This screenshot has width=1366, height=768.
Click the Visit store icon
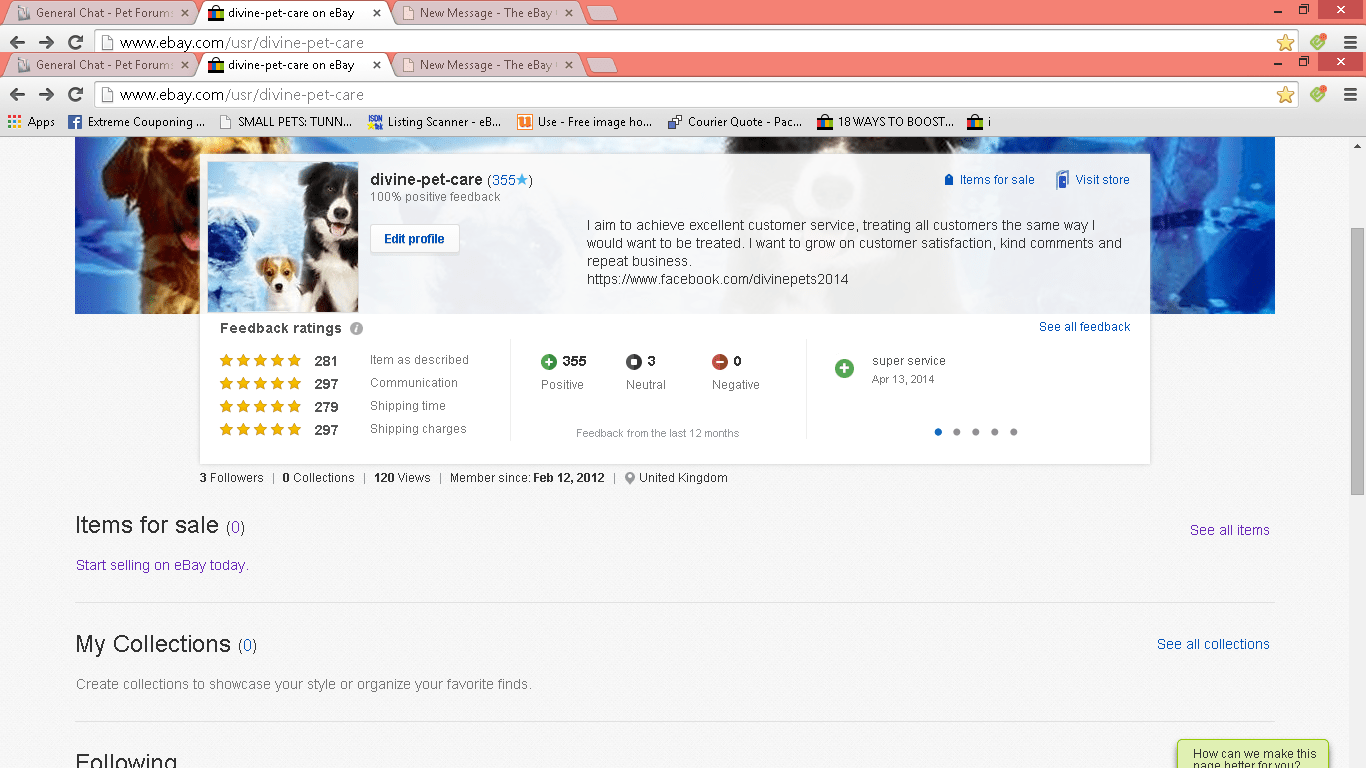point(1061,179)
